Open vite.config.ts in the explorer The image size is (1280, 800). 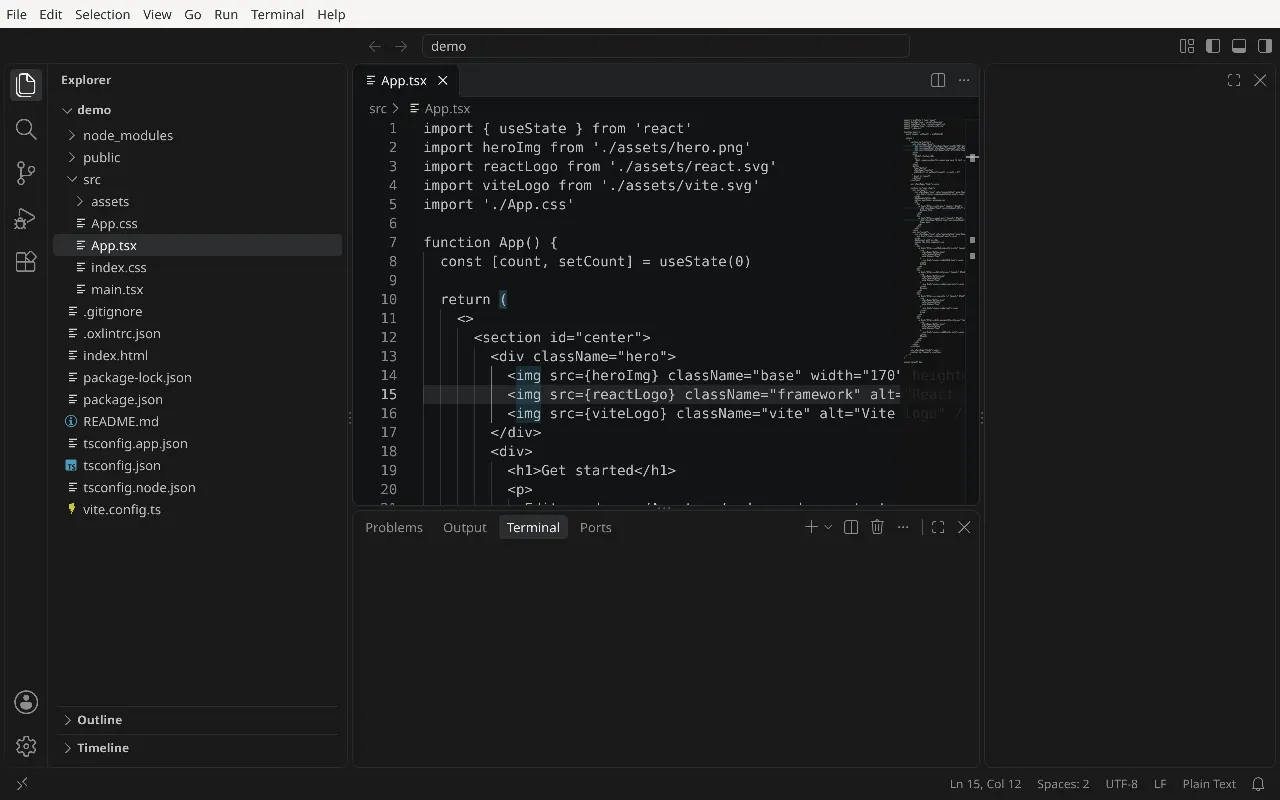coord(197,509)
